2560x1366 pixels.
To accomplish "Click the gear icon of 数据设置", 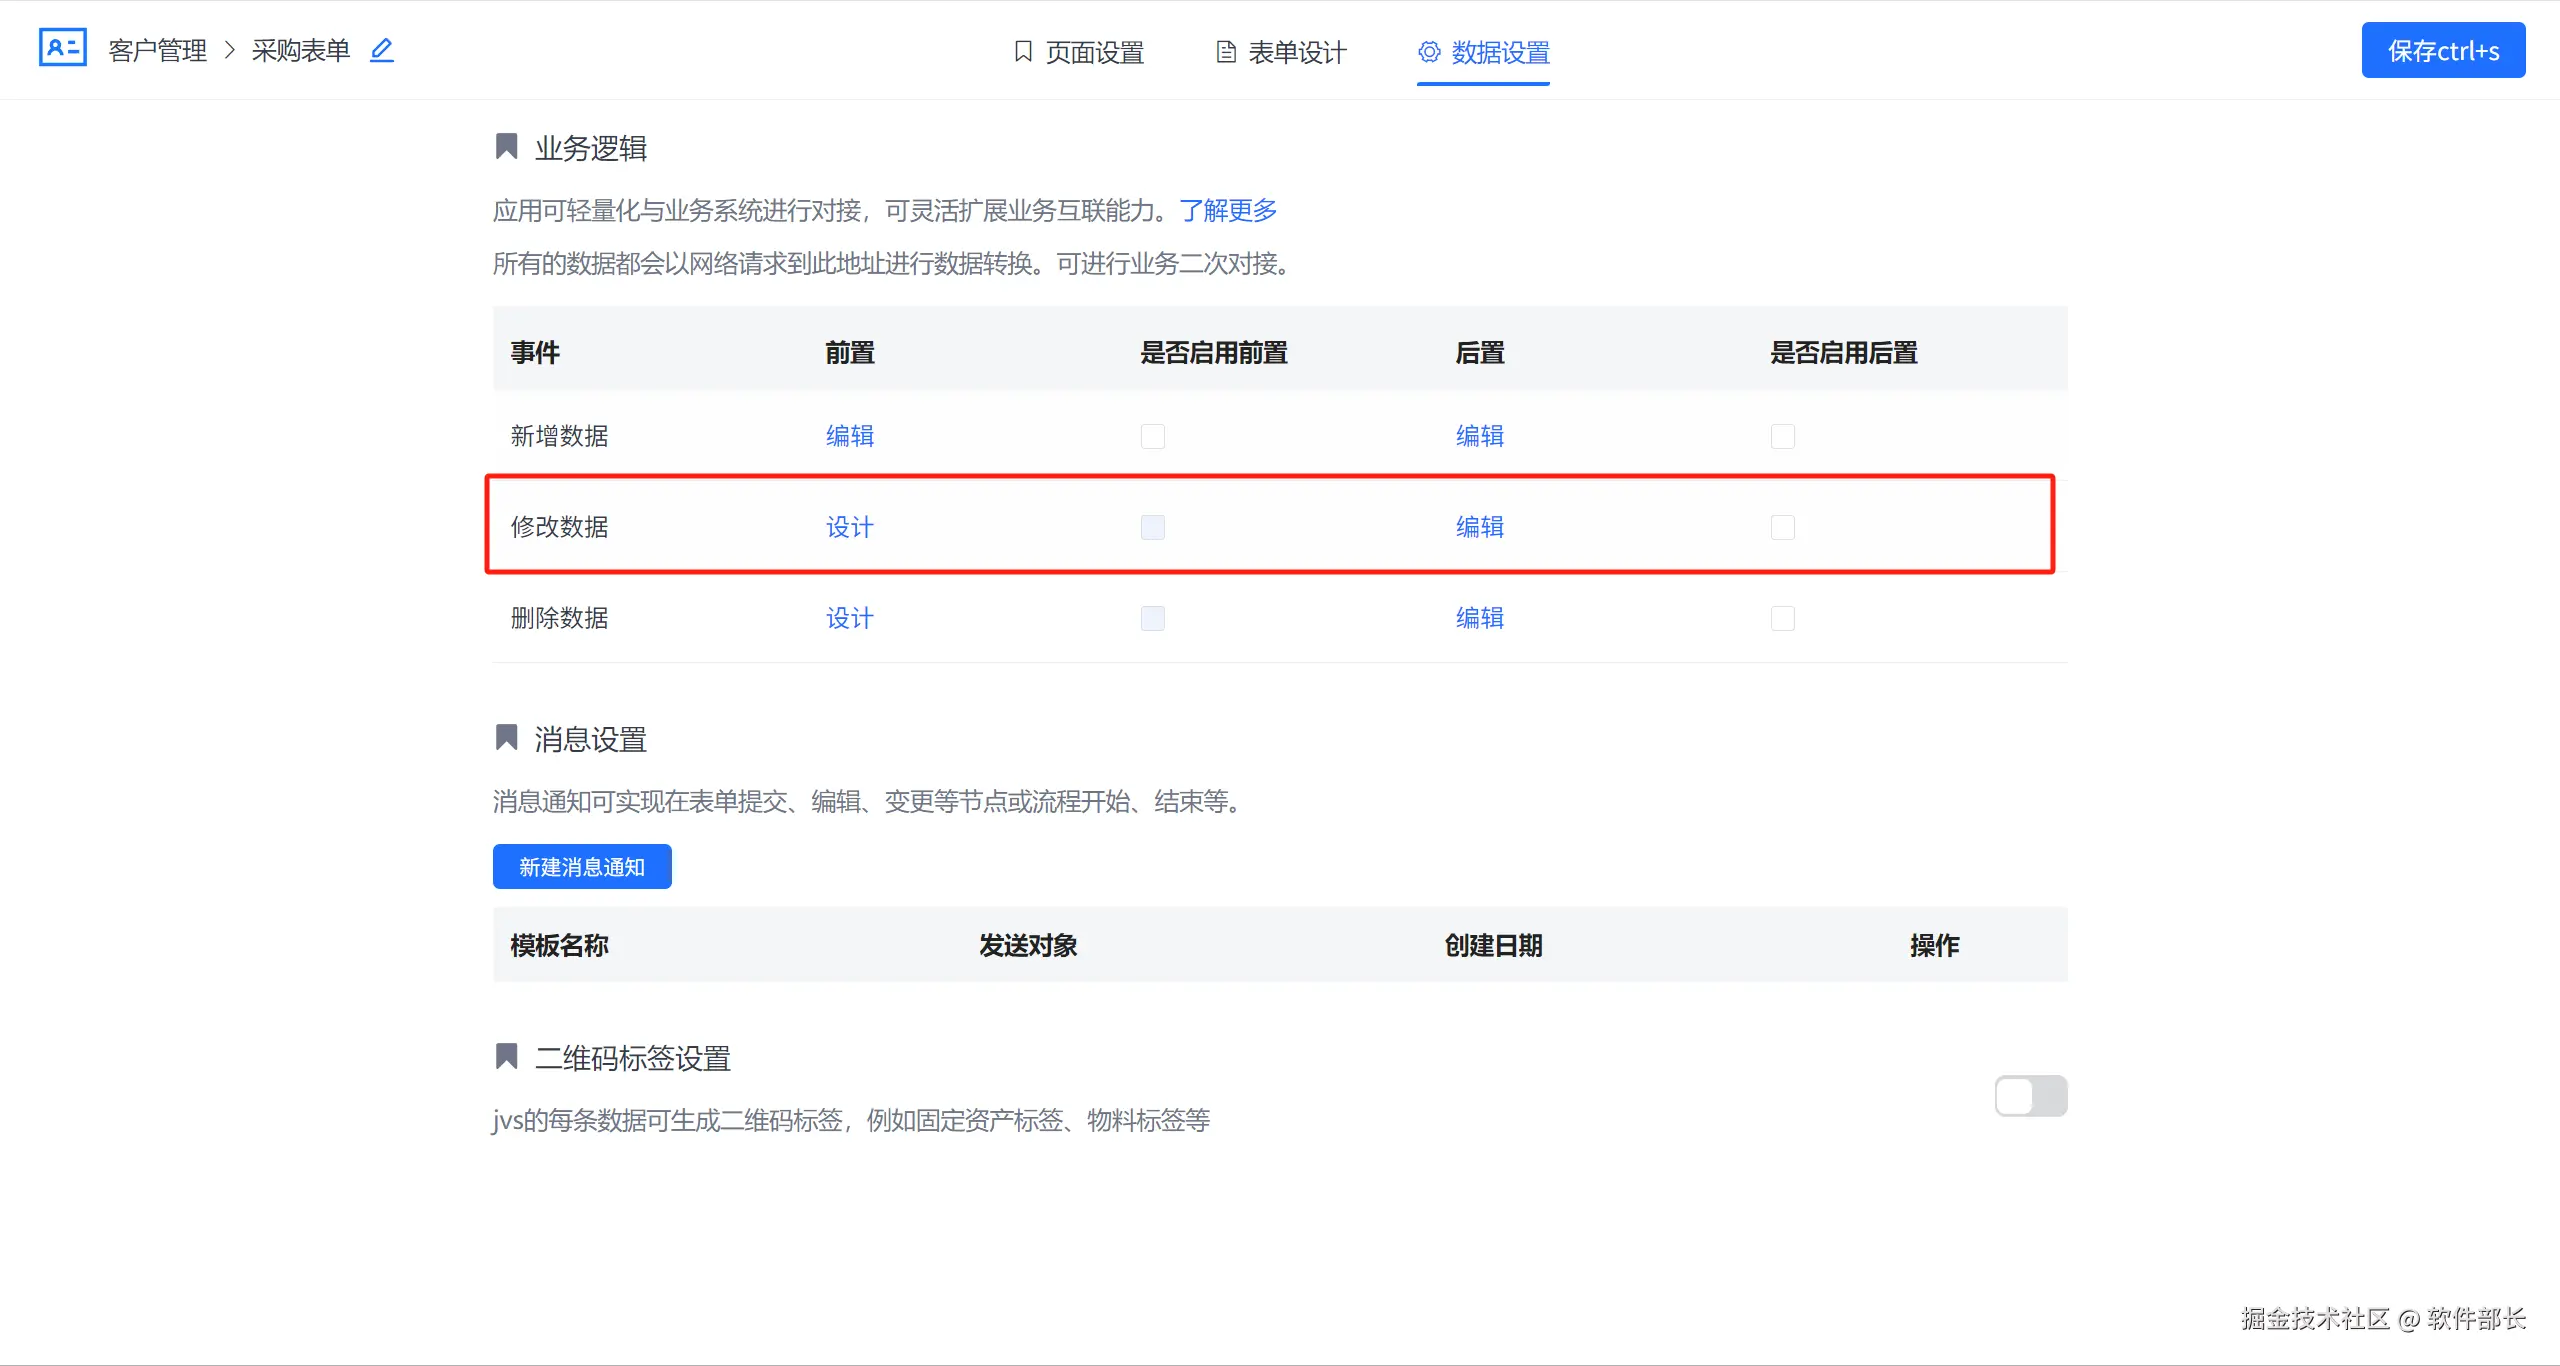I will [x=1429, y=52].
